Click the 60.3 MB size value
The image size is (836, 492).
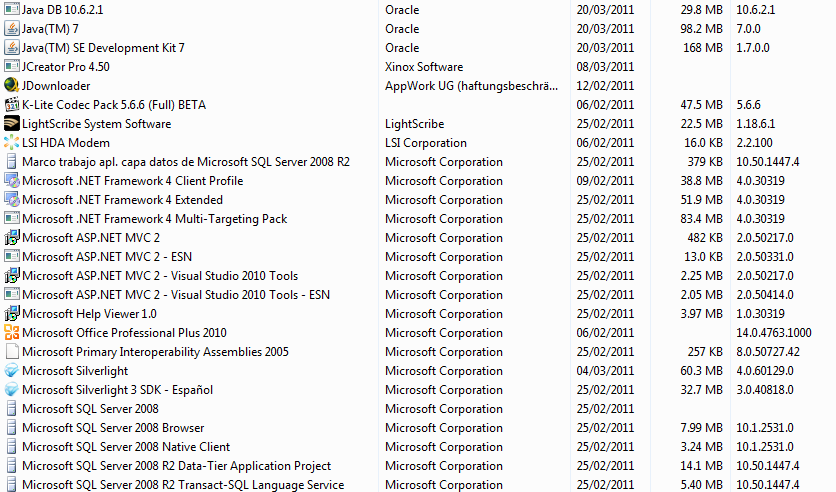point(701,371)
